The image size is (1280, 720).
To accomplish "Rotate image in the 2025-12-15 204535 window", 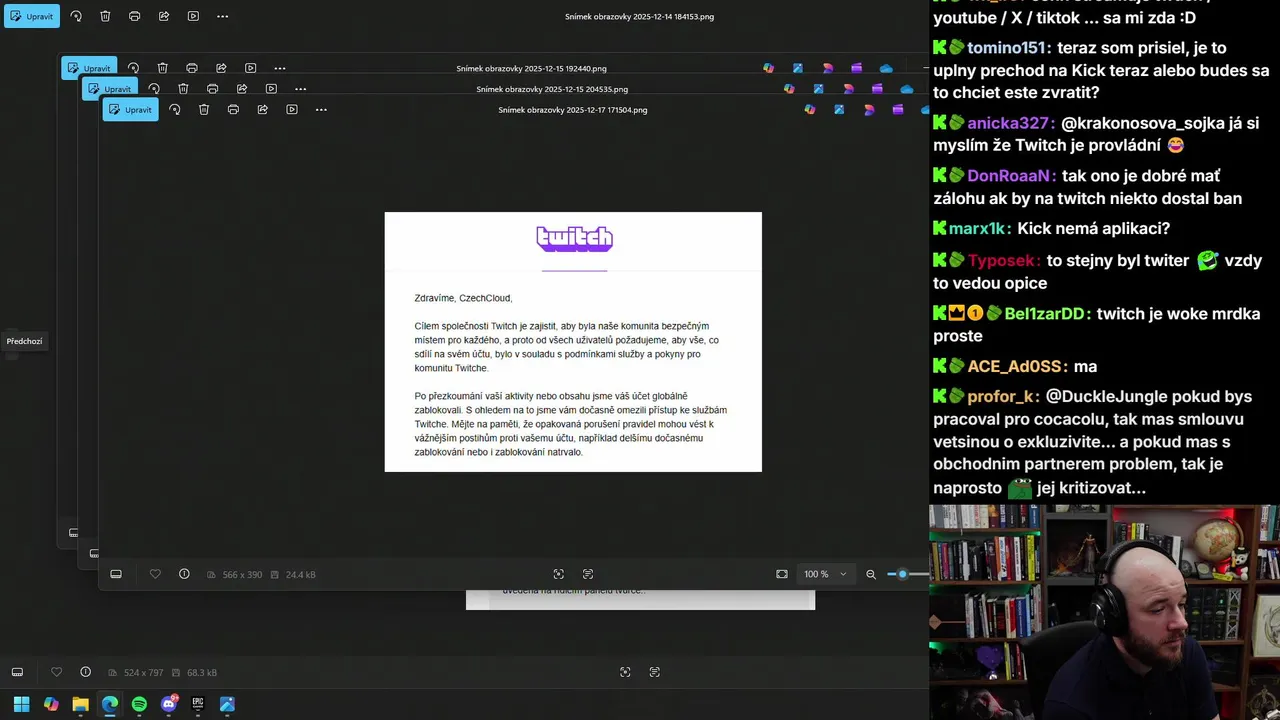I will pyautogui.click(x=154, y=89).
